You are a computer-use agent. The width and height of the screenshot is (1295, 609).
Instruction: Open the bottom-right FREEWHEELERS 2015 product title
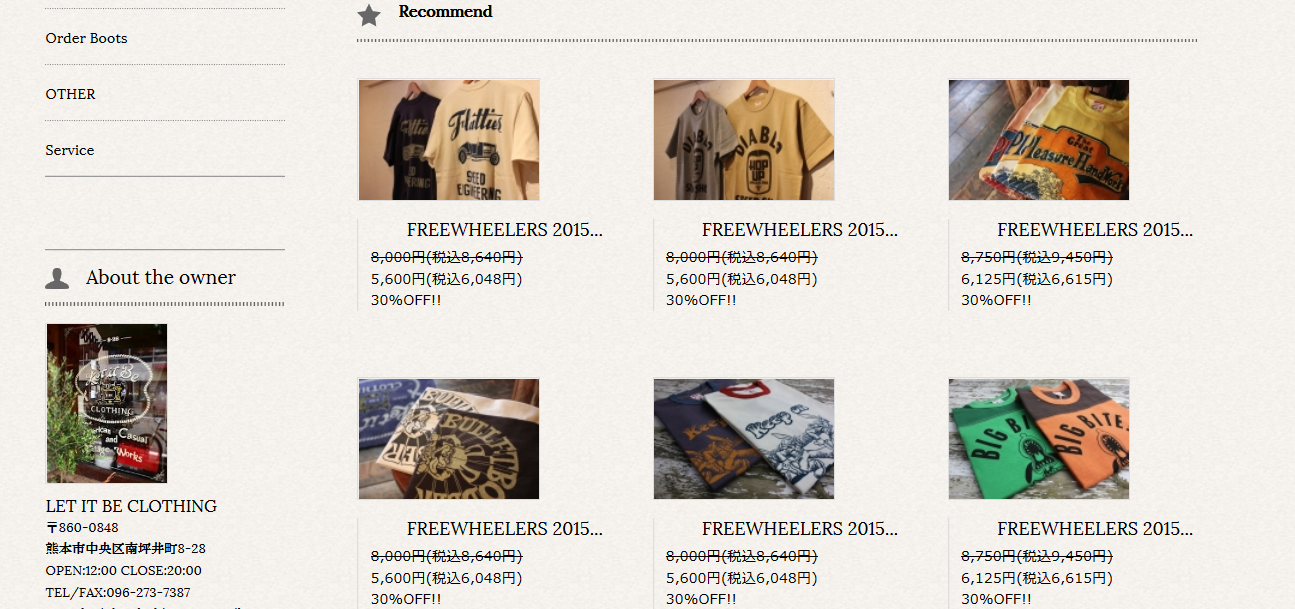pos(1095,529)
